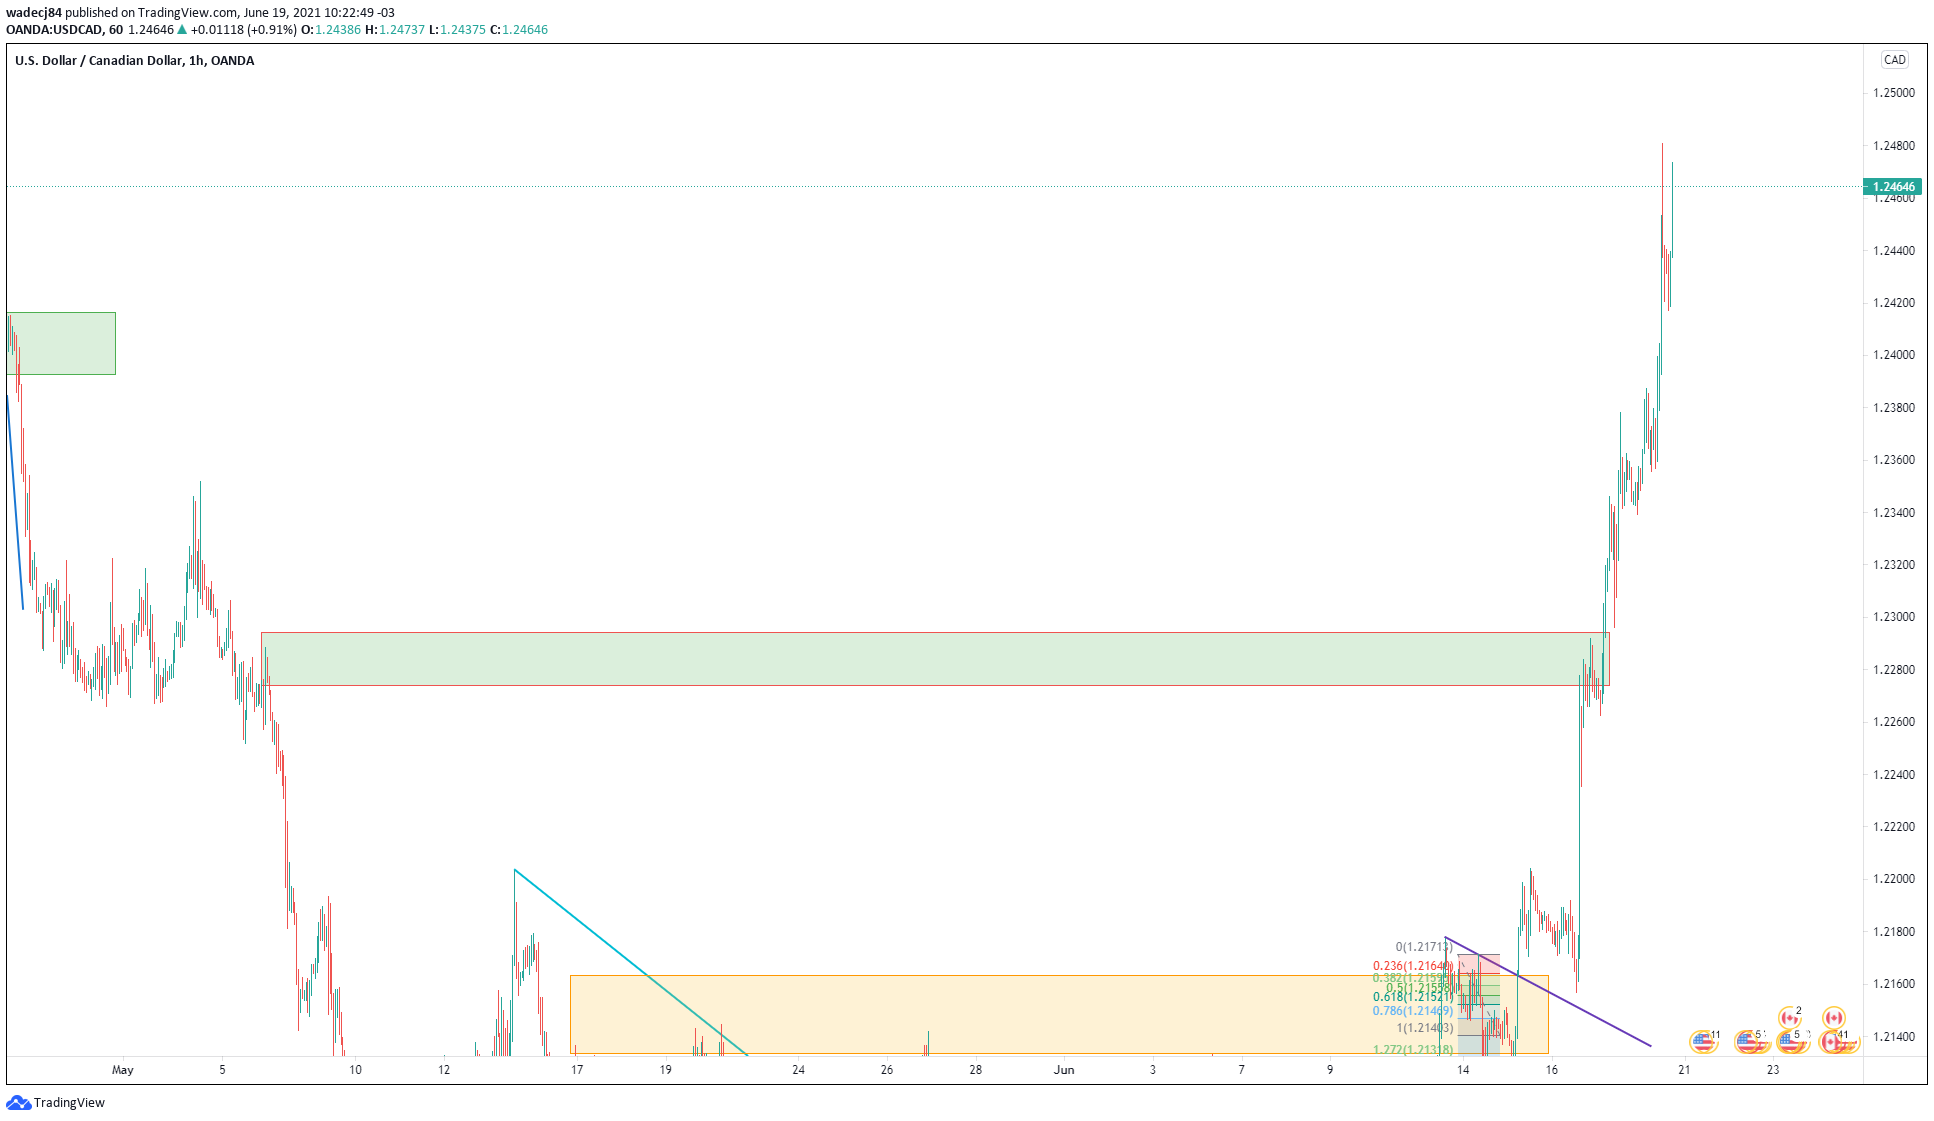This screenshot has height=1121, width=1934.
Task: Select the small green rectangle near 1.24000
Action: pos(70,343)
